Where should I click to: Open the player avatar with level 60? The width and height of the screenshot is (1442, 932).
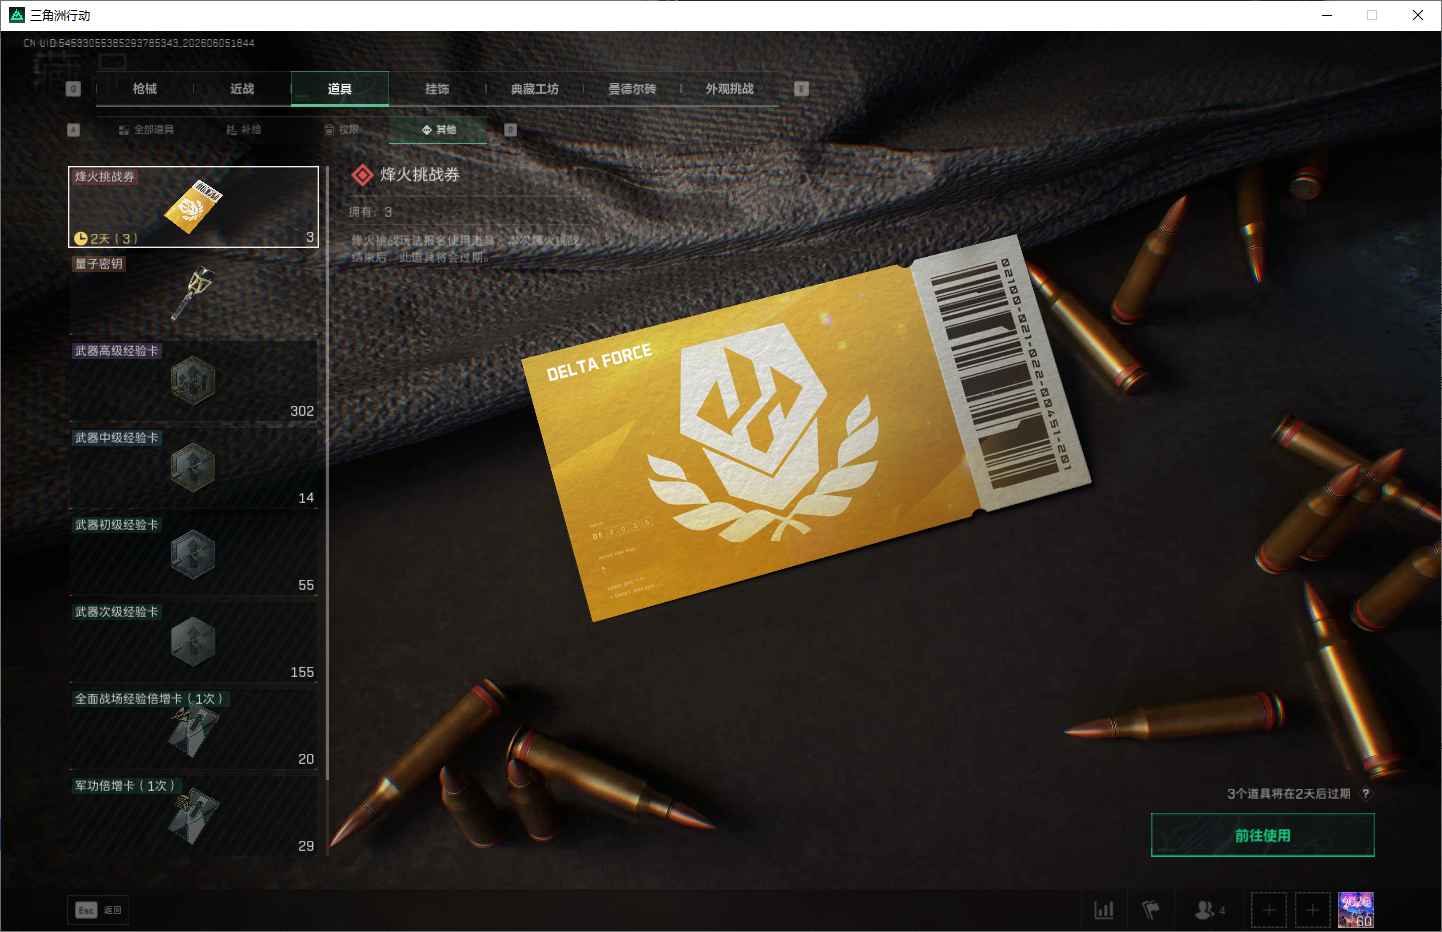coord(1356,910)
